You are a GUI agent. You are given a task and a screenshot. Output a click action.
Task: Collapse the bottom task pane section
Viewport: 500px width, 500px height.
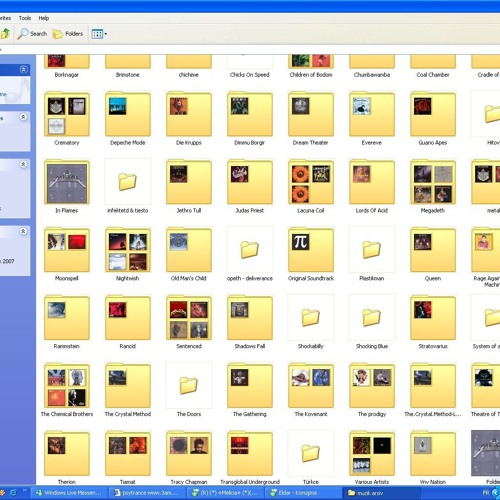pos(23,231)
